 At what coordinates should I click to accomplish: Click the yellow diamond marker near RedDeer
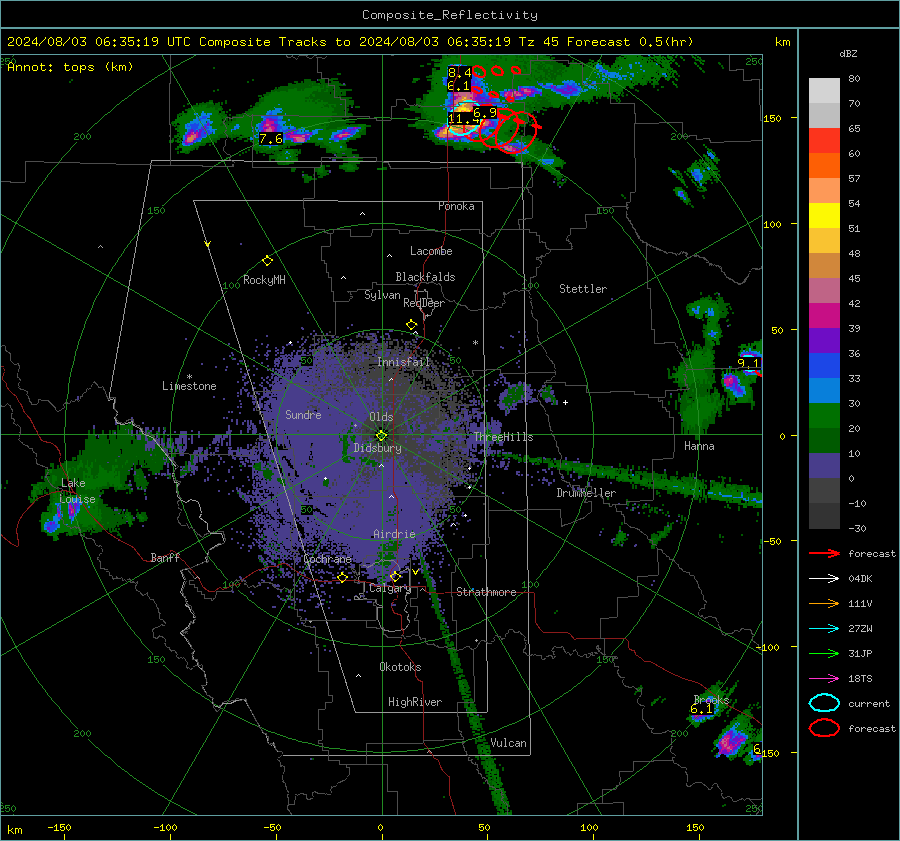point(412,325)
